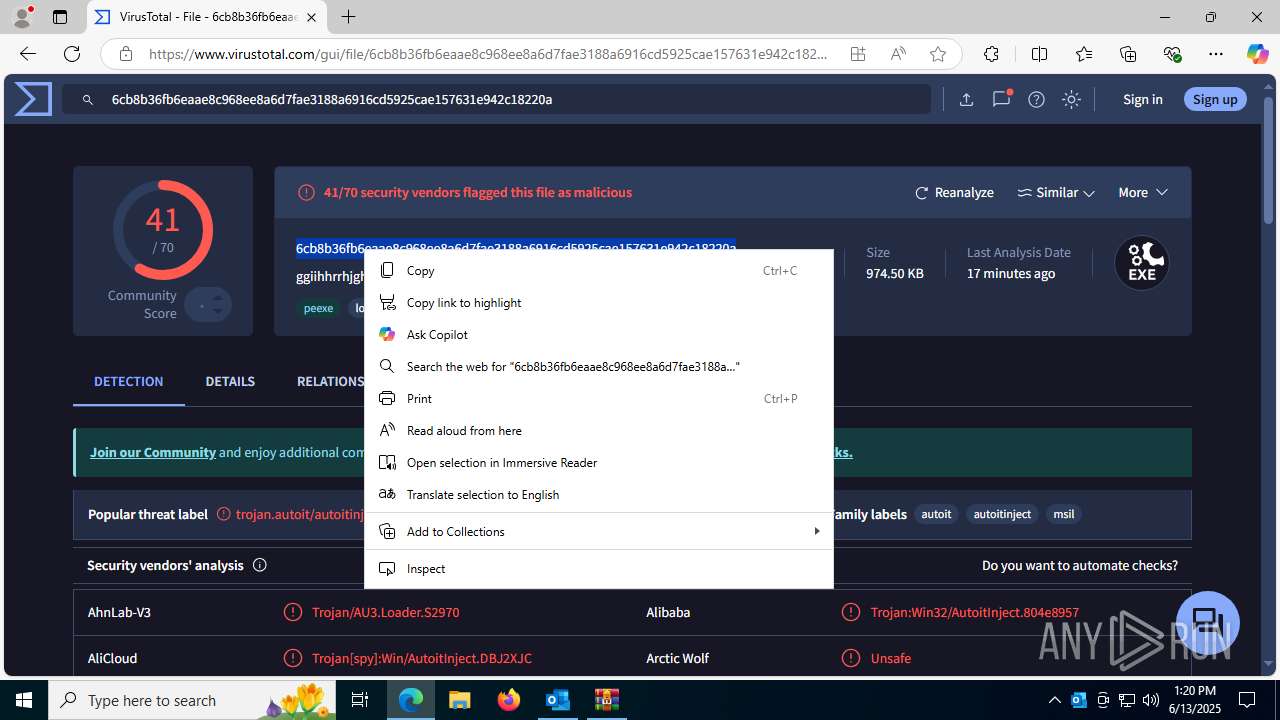The image size is (1280, 720).
Task: Click the VirusTotal hash search field
Action: point(496,99)
